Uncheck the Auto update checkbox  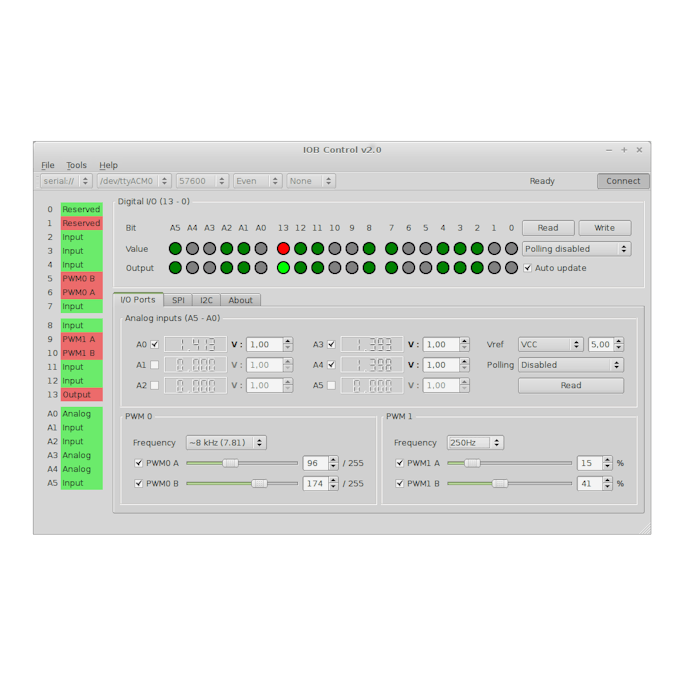coord(527,268)
